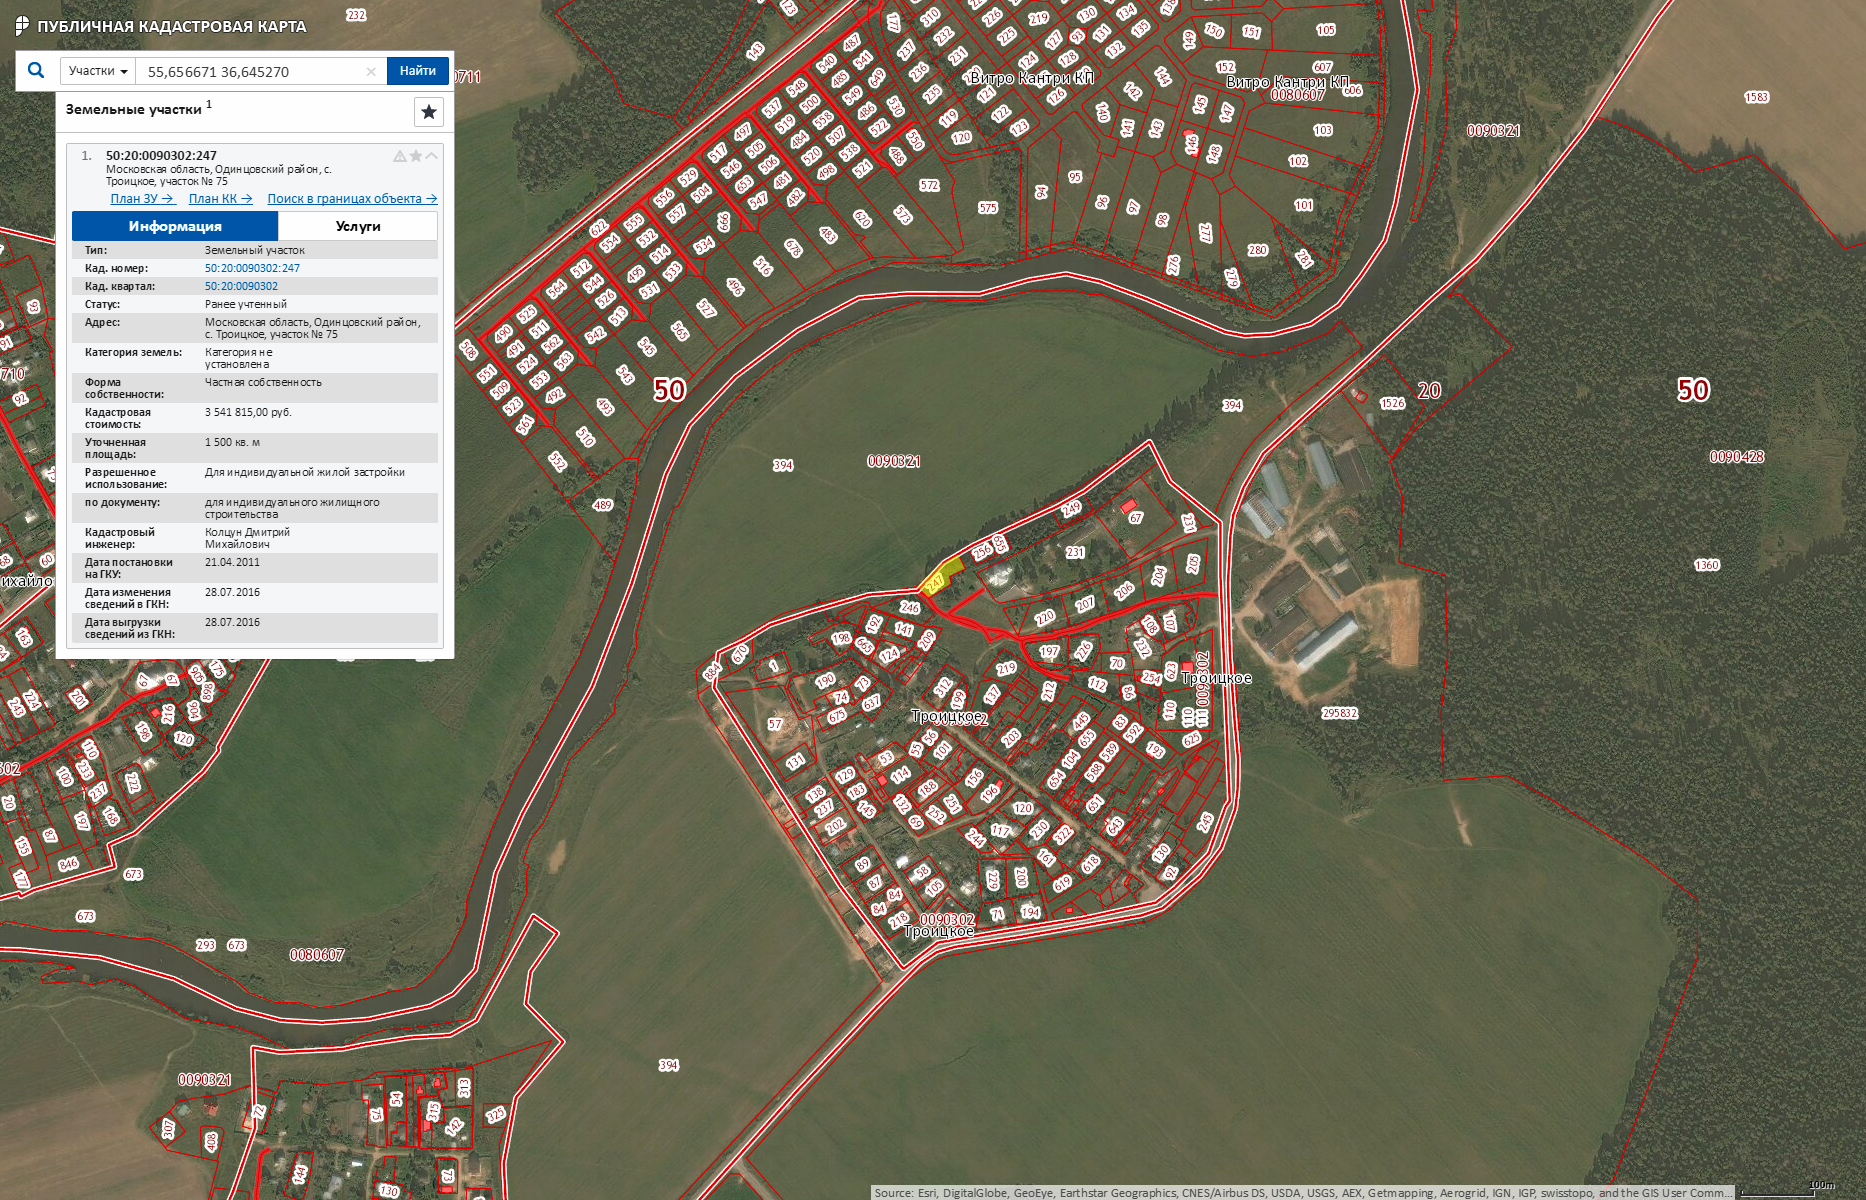Image resolution: width=1866 pixels, height=1200 pixels.
Task: Open the Участки search type dropdown
Action: coord(98,71)
